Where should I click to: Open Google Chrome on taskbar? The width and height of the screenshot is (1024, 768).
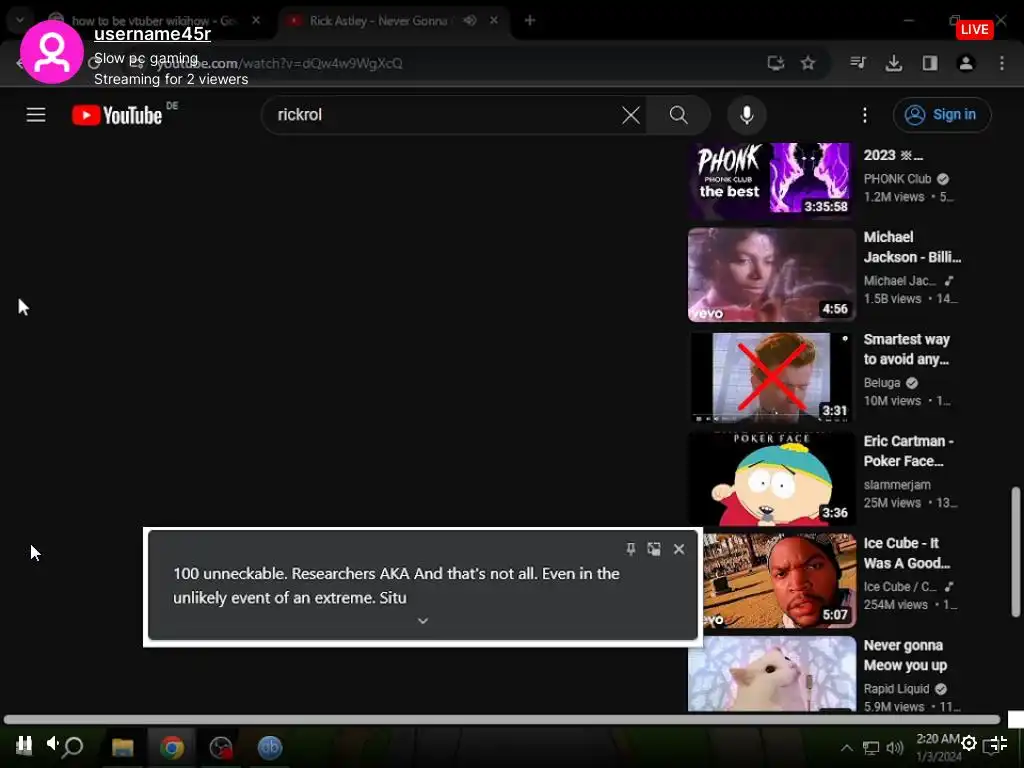[x=172, y=747]
